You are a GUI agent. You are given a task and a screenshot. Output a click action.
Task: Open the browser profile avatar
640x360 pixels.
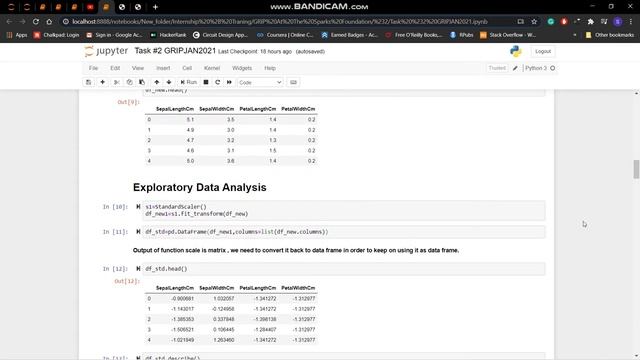tap(618, 21)
